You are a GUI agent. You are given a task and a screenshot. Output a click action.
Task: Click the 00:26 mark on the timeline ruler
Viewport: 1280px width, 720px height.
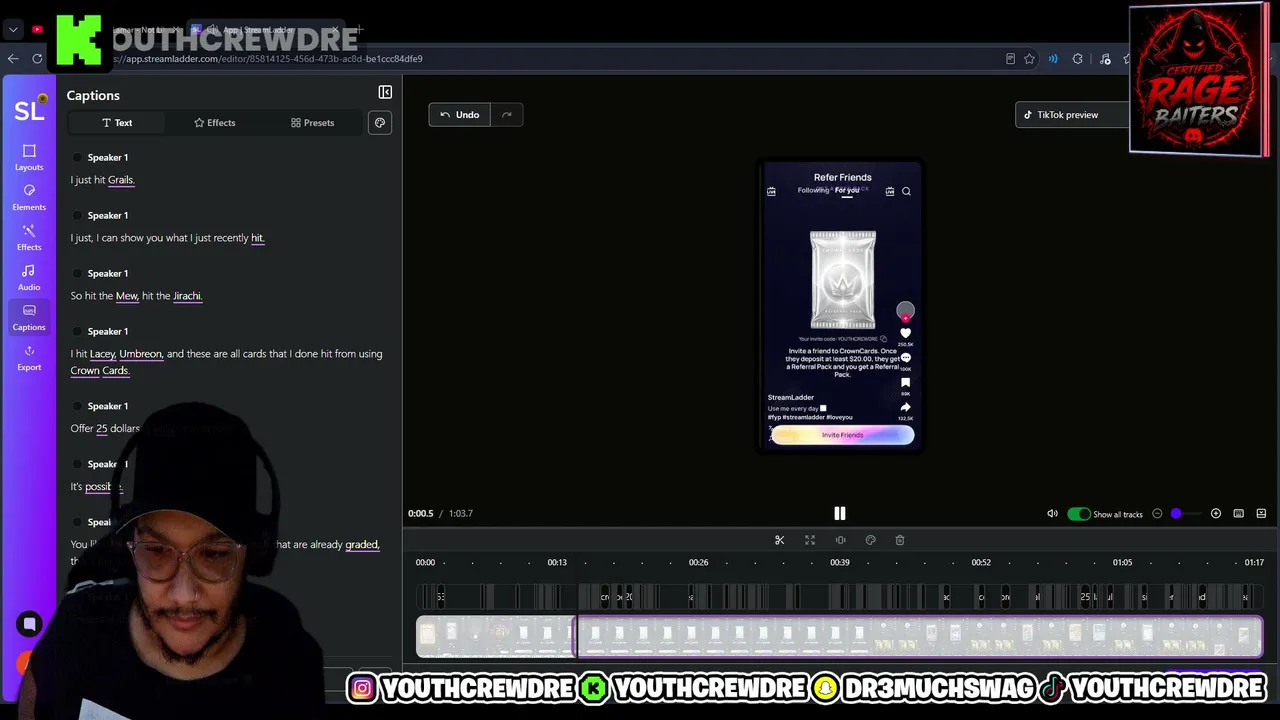click(x=698, y=562)
